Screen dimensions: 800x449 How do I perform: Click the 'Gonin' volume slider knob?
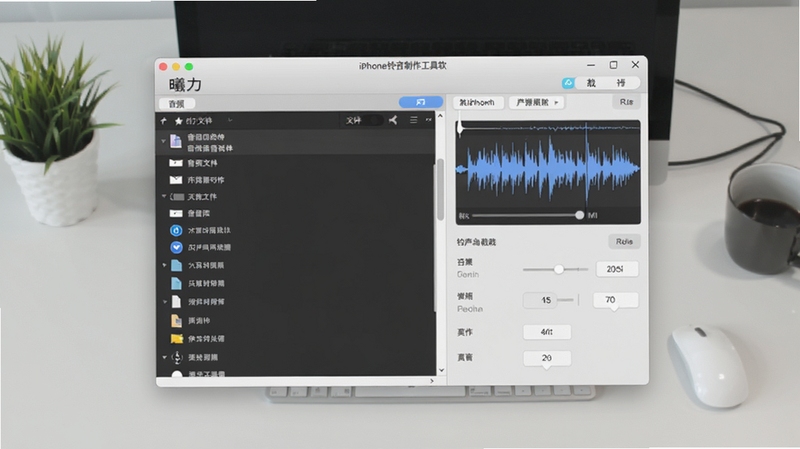pos(559,269)
